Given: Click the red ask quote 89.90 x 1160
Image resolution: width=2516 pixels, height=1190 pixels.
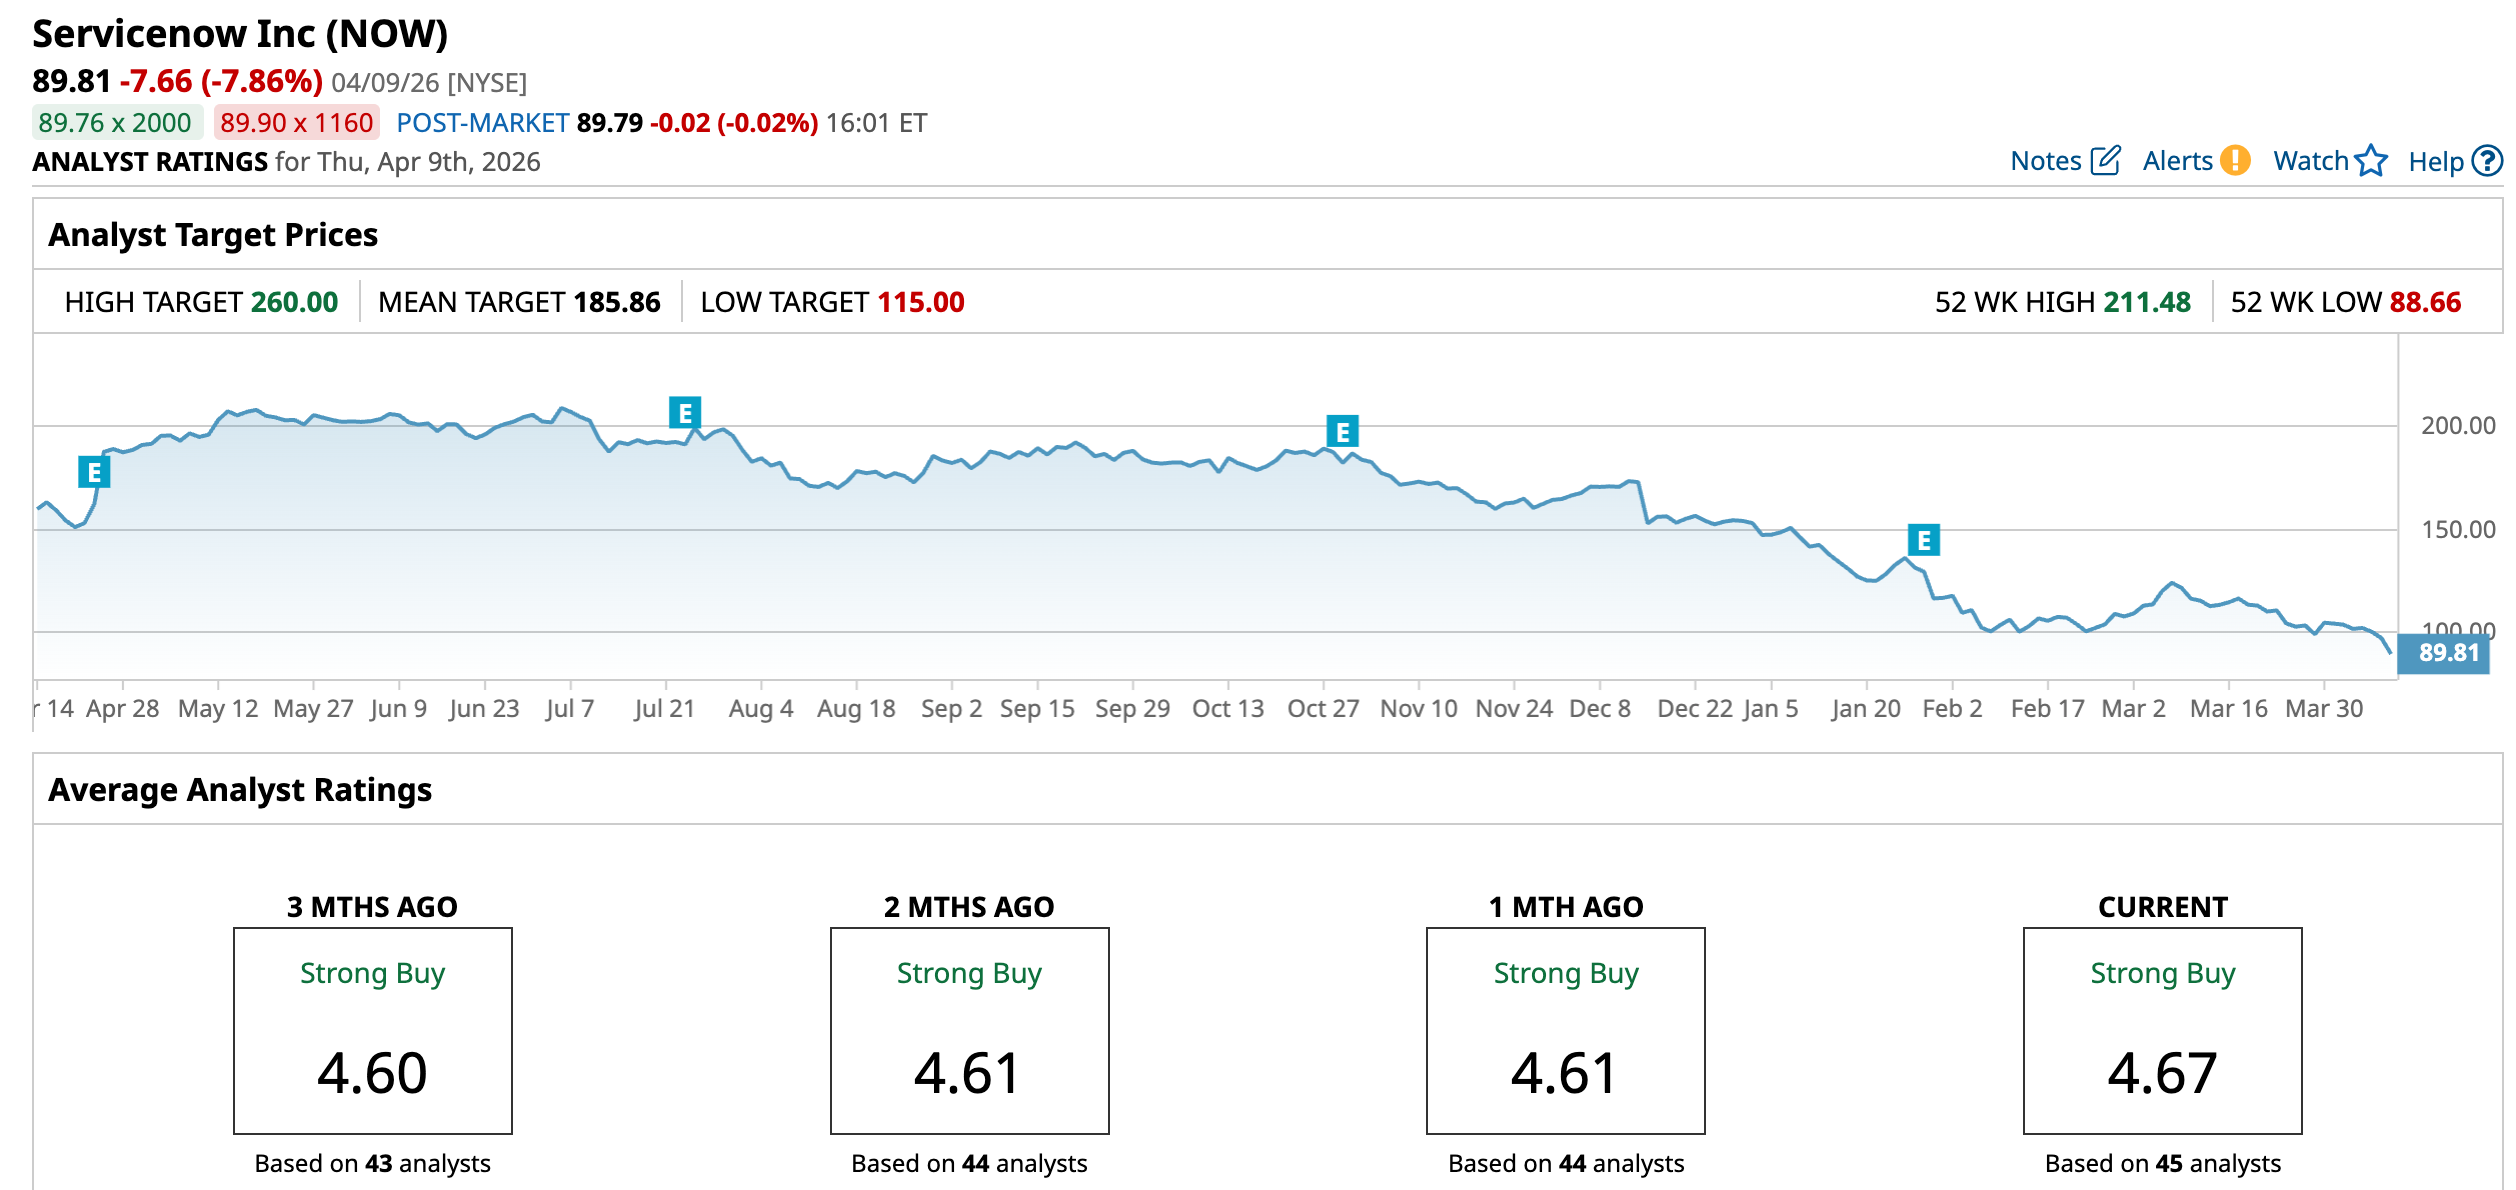Looking at the screenshot, I should pyautogui.click(x=296, y=123).
